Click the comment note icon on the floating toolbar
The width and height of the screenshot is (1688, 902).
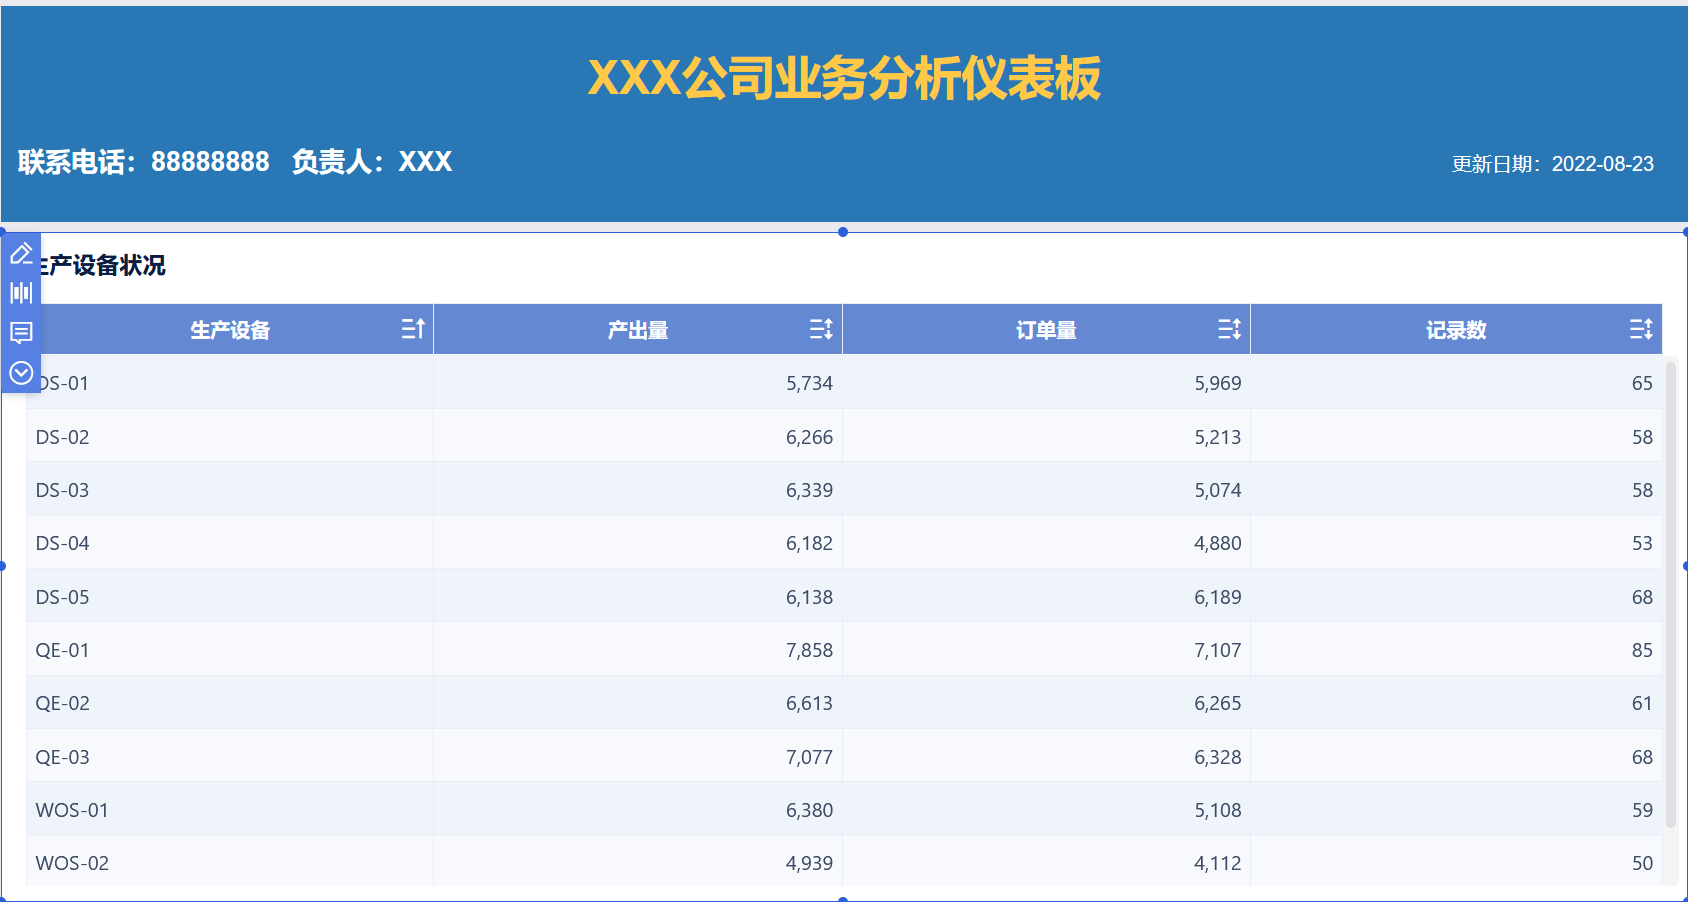pyautogui.click(x=21, y=333)
